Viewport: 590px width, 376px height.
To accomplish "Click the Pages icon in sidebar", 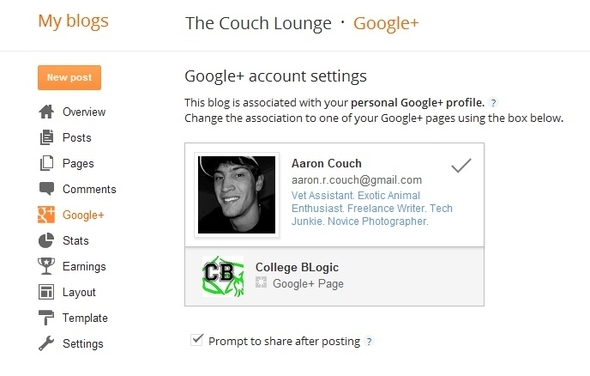I will (46, 163).
